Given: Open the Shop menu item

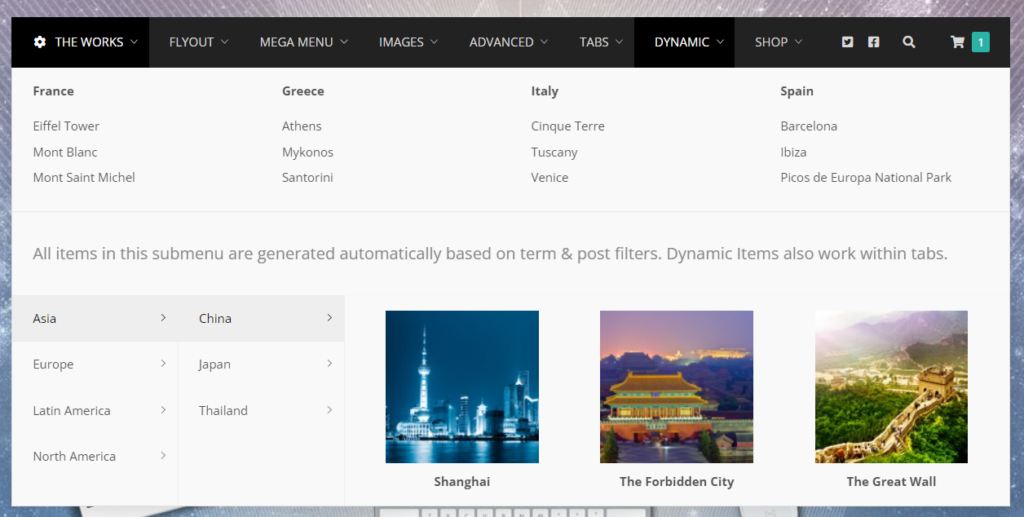Looking at the screenshot, I should pos(778,42).
